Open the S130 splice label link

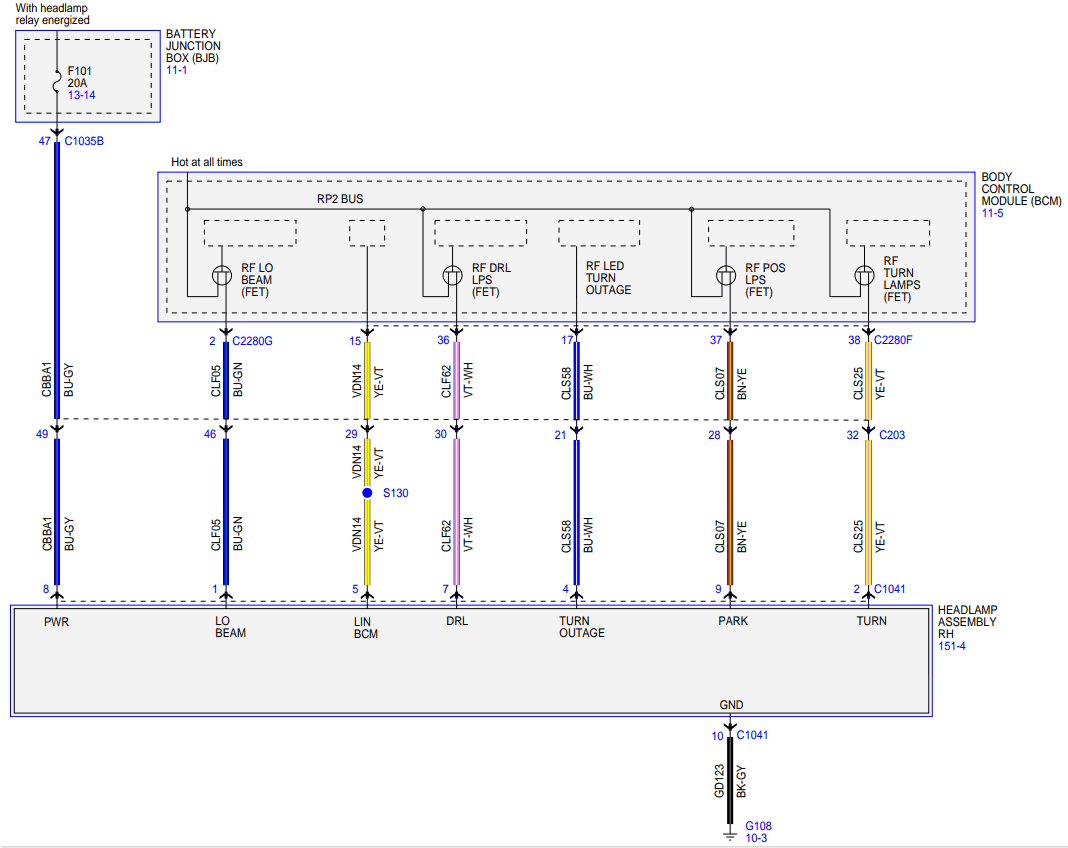pyautogui.click(x=396, y=493)
